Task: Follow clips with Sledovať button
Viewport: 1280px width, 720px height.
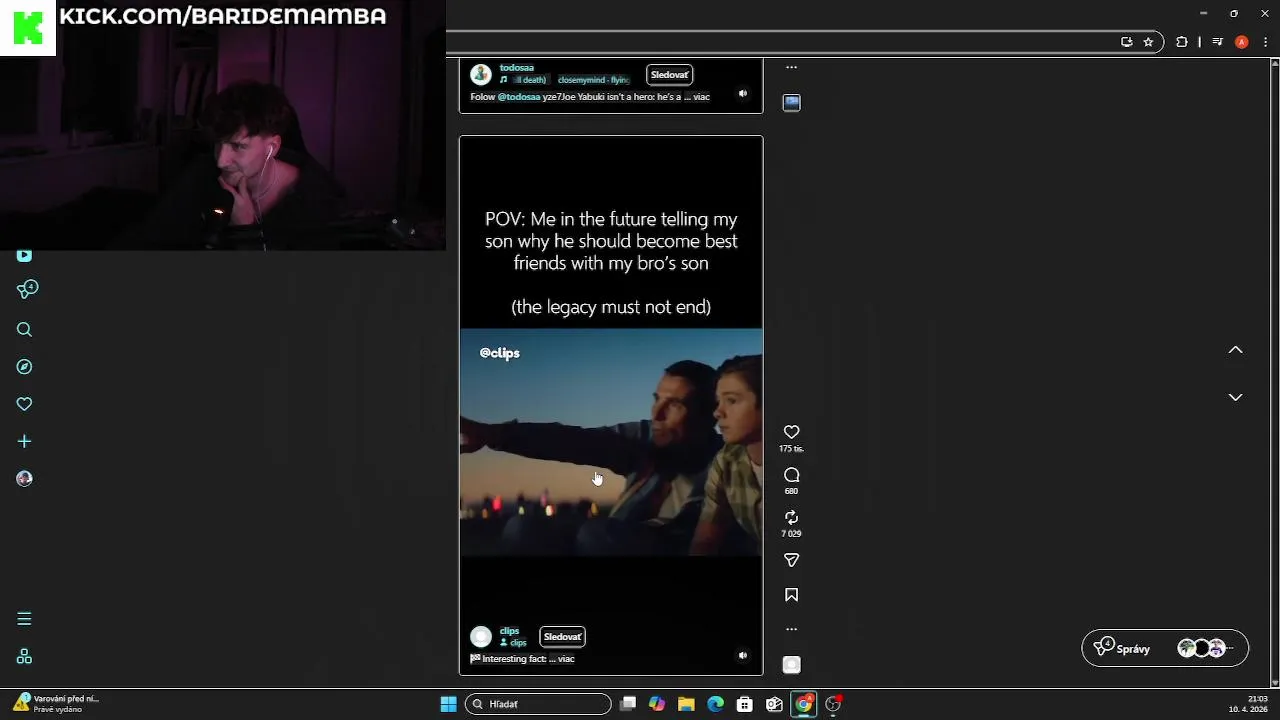Action: point(562,637)
